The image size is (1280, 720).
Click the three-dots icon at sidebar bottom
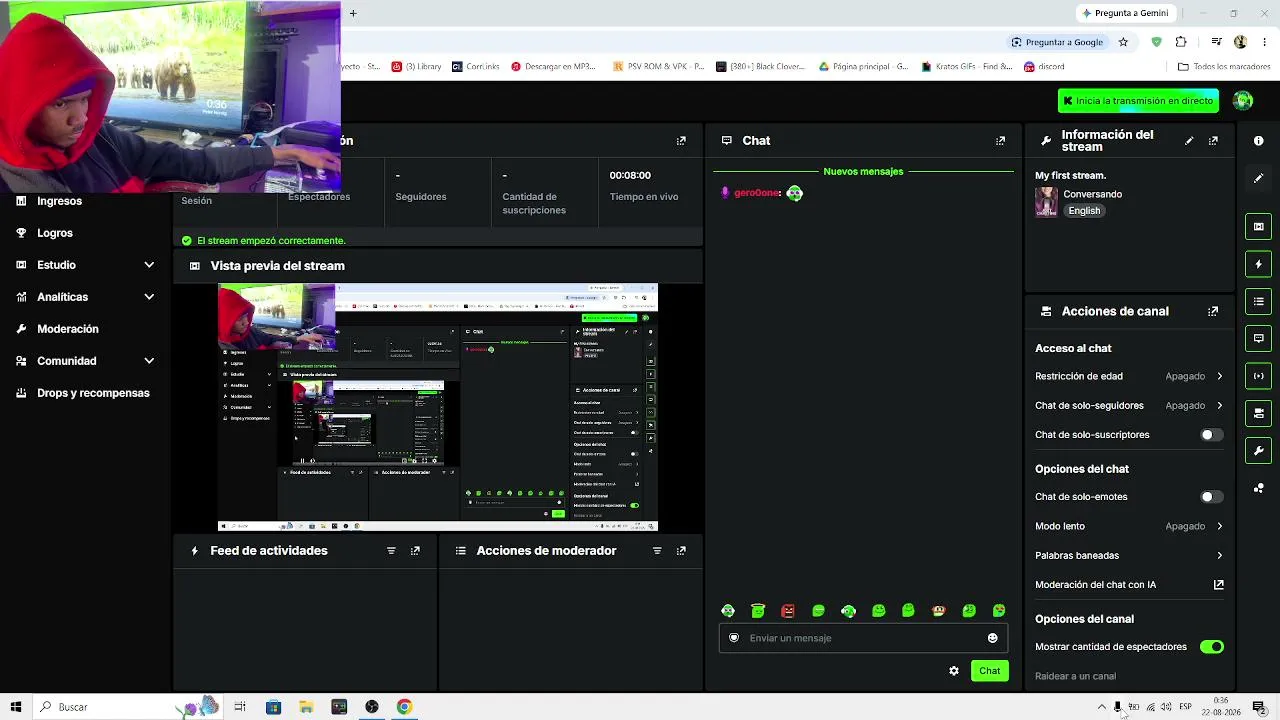(1258, 488)
